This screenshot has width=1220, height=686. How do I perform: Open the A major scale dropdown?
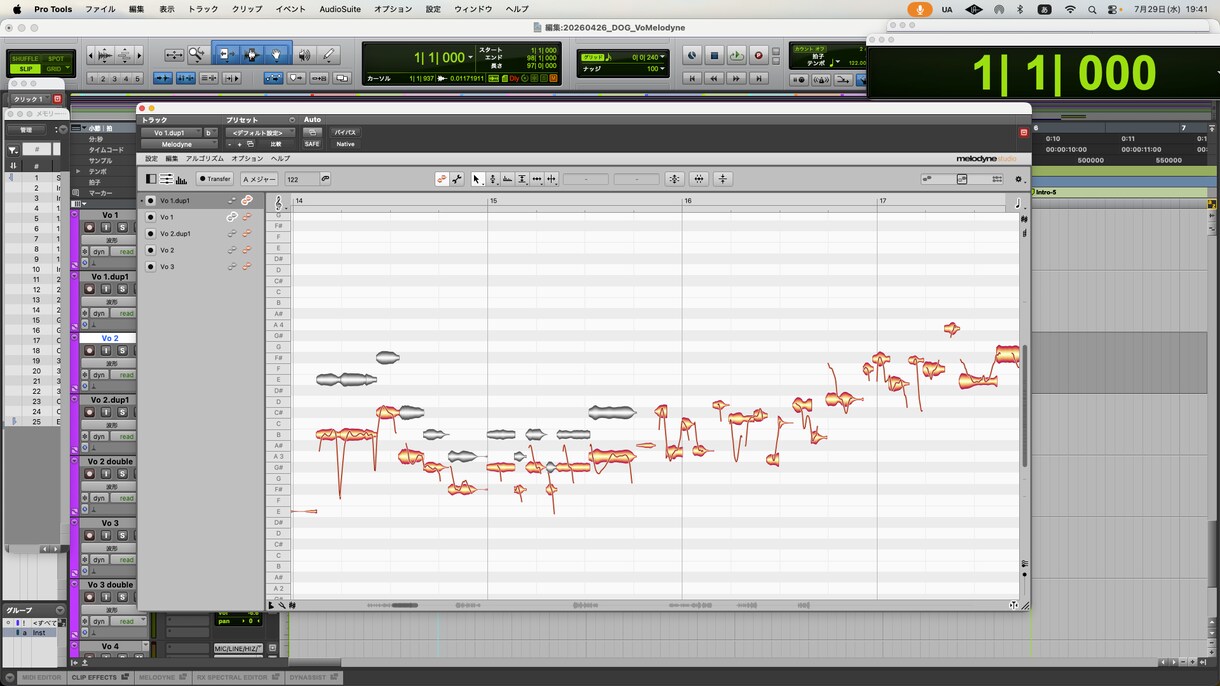pyautogui.click(x=259, y=179)
